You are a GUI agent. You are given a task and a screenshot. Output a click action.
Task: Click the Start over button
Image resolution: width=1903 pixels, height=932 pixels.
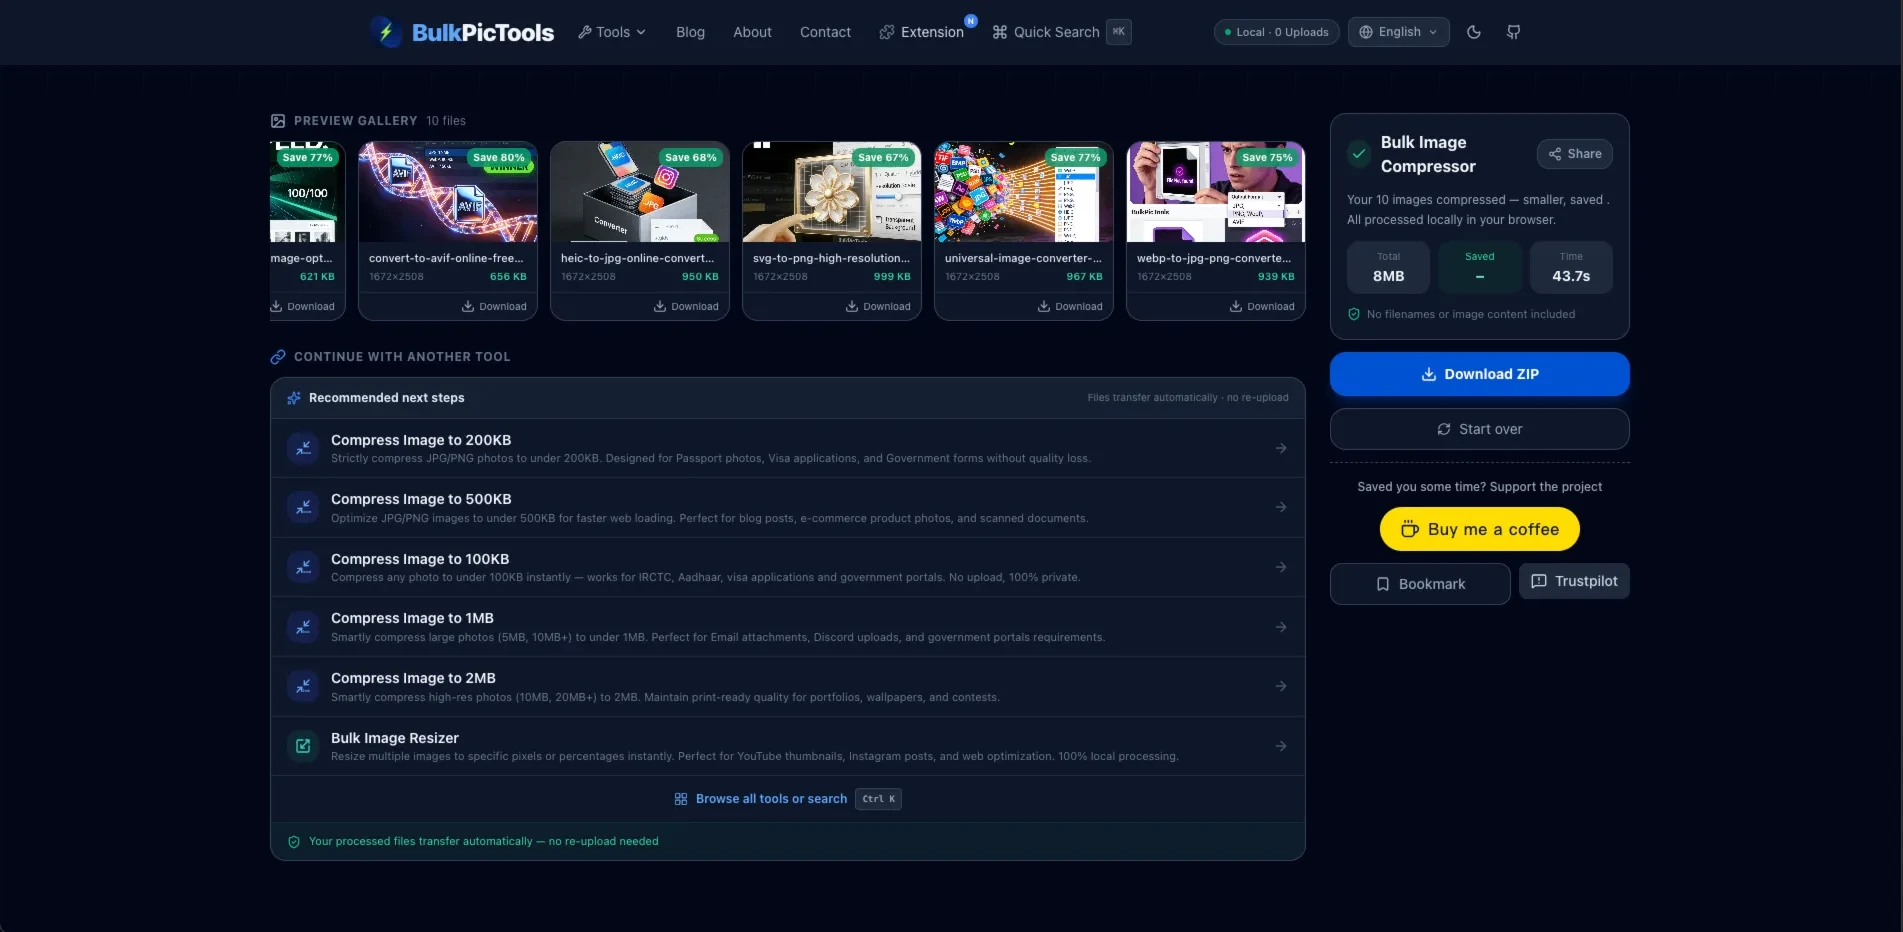tap(1480, 429)
